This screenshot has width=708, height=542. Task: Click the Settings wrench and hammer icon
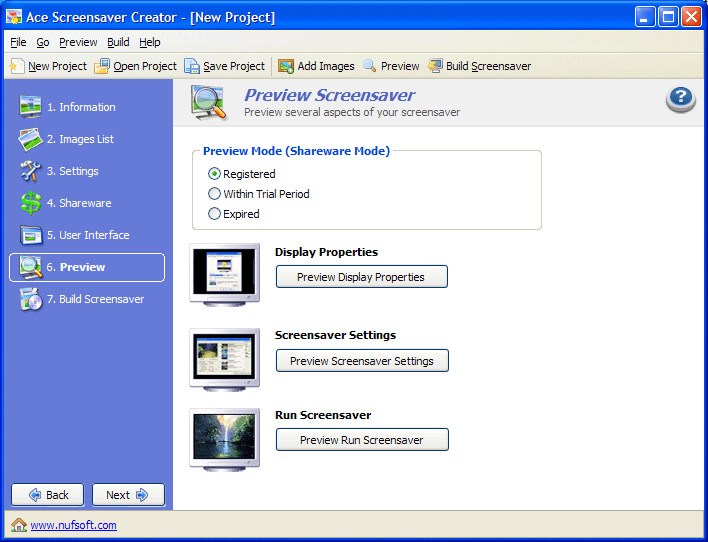pyautogui.click(x=30, y=171)
